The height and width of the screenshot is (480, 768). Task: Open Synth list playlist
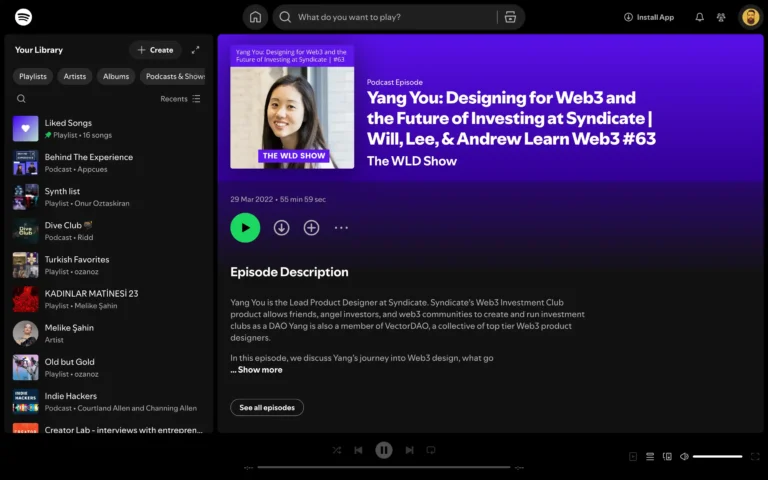(x=108, y=197)
